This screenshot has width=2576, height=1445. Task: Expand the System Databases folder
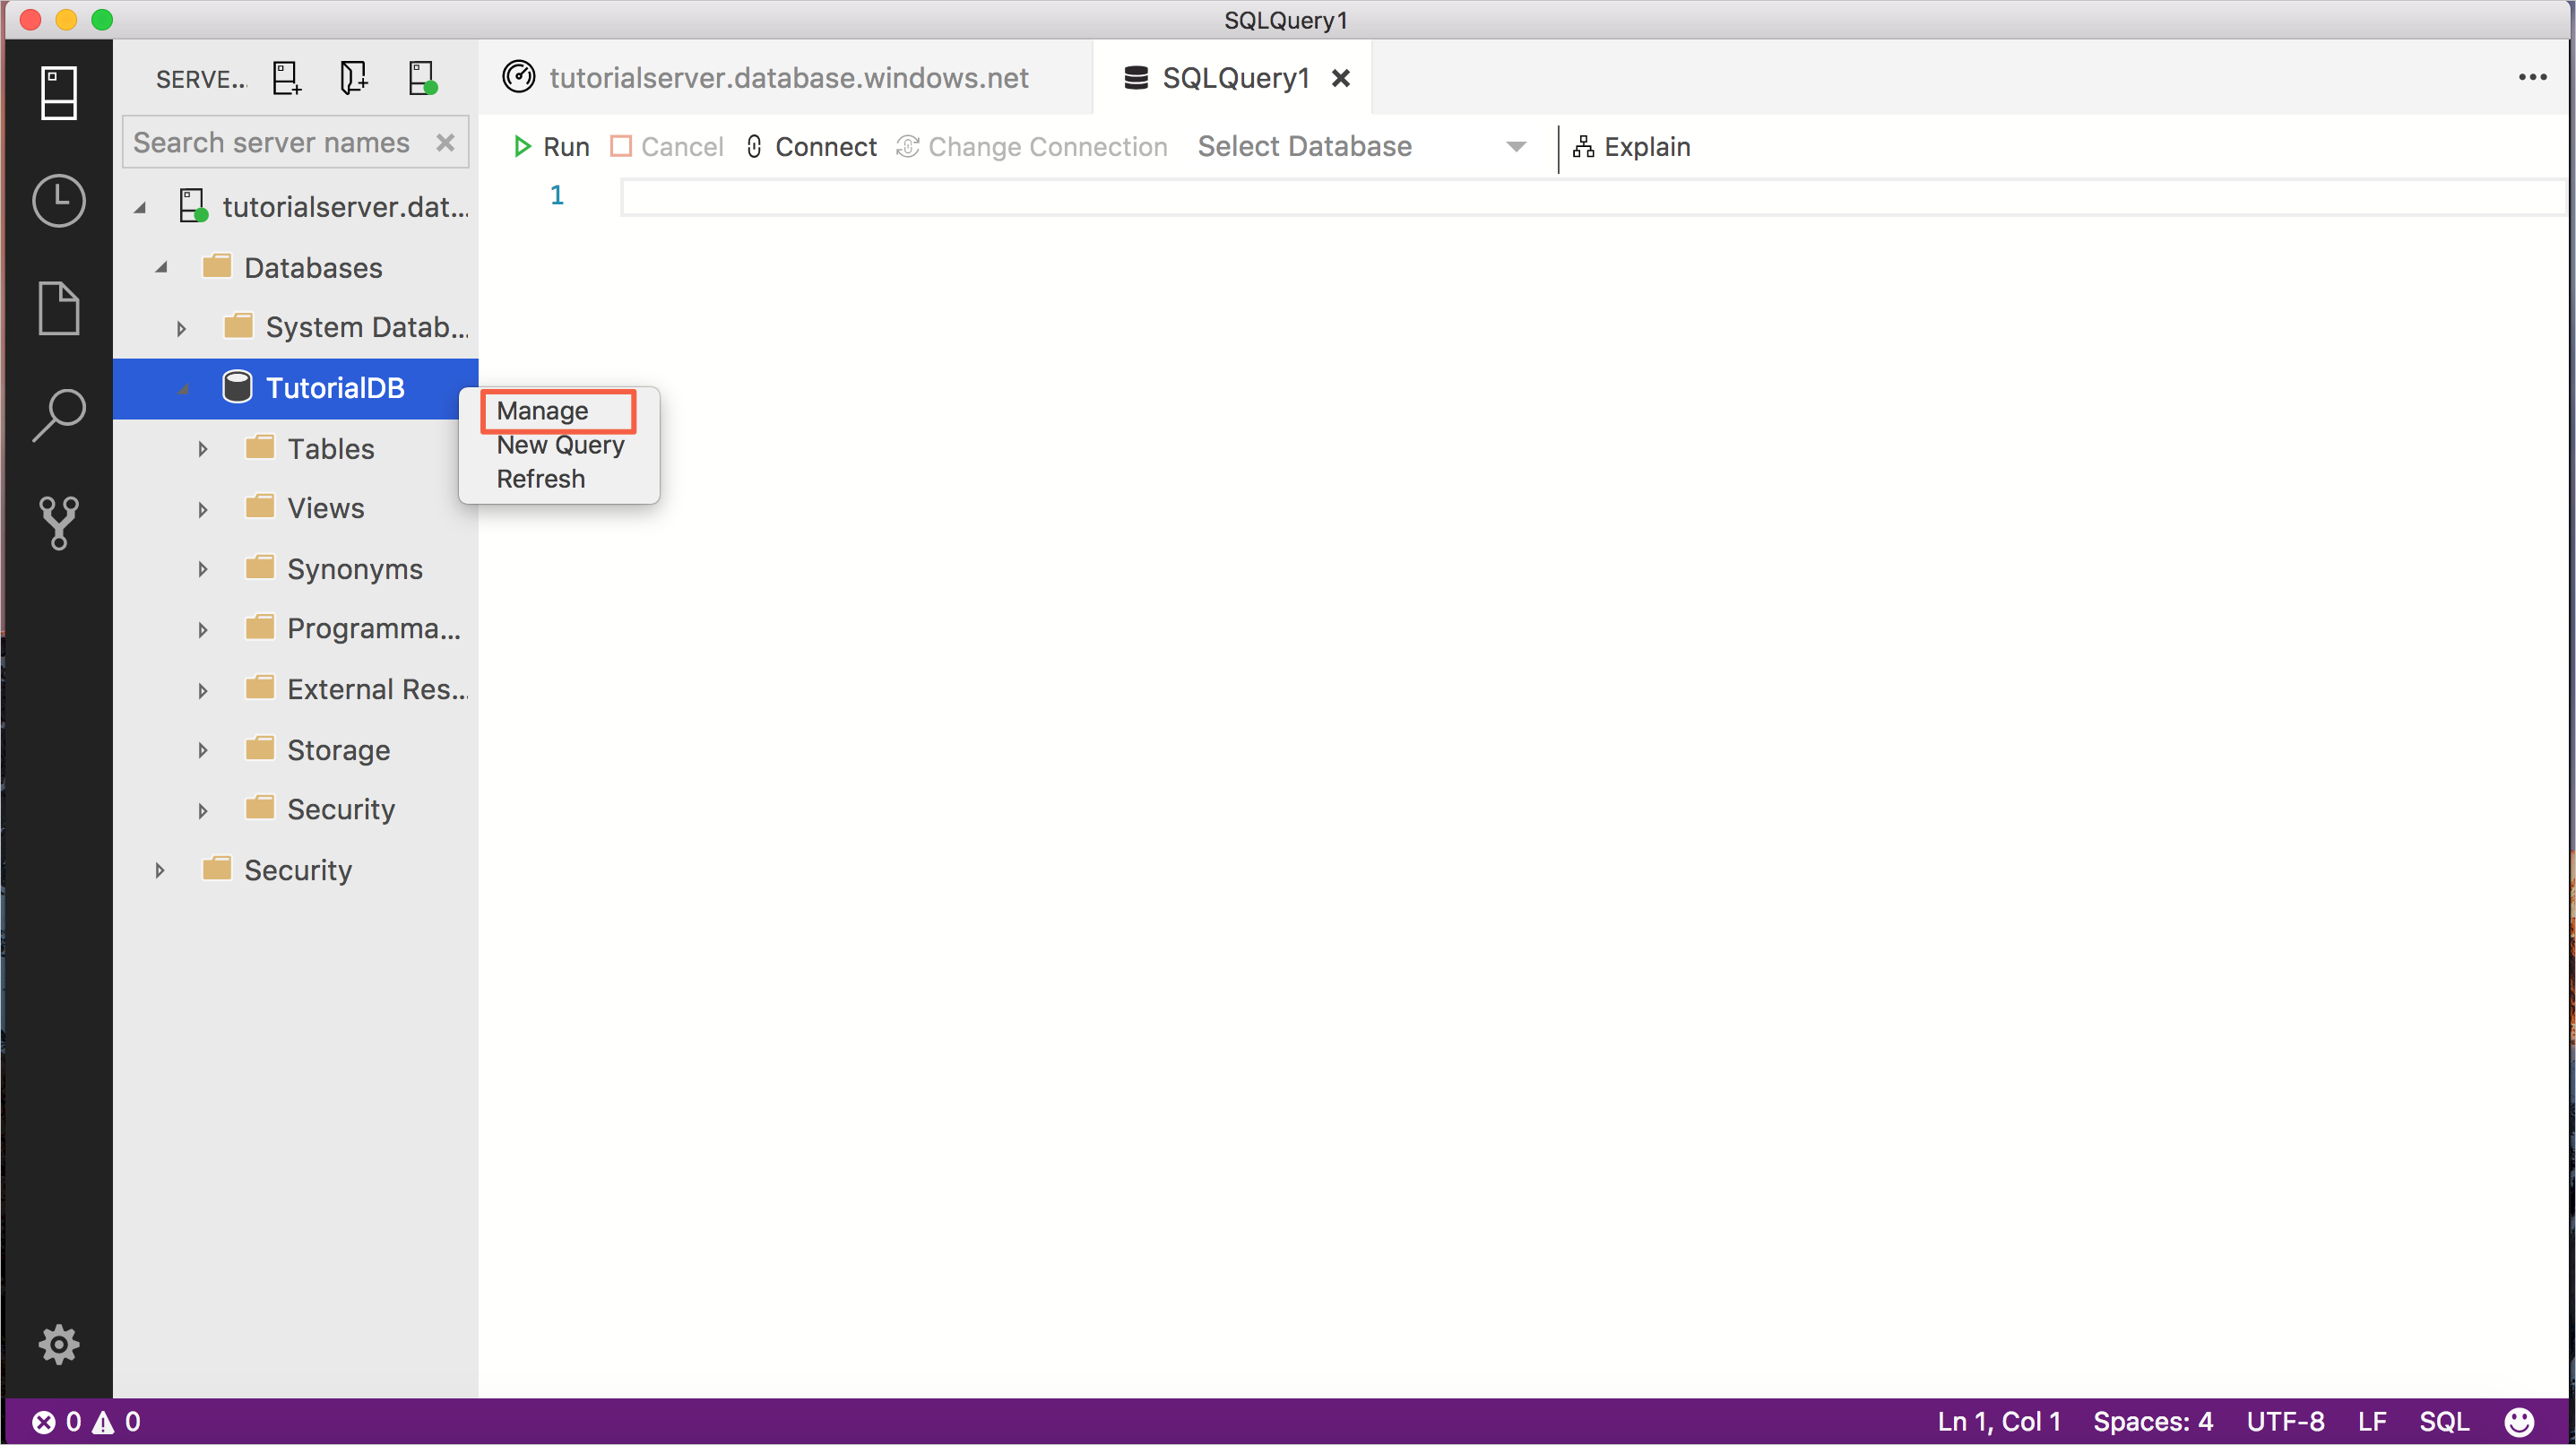[177, 327]
